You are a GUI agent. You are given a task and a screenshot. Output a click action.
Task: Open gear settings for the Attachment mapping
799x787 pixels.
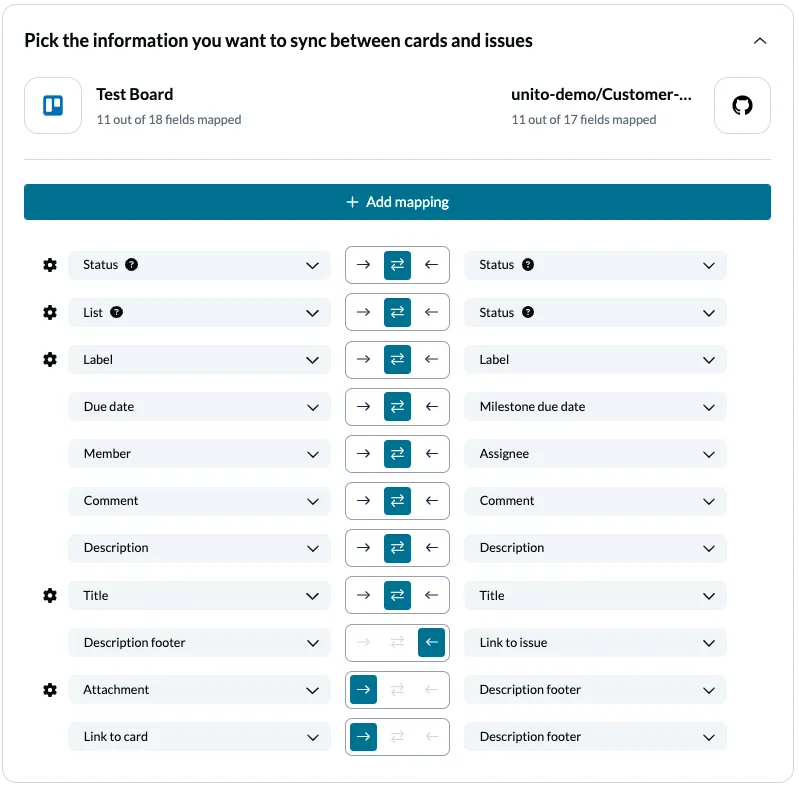pos(50,690)
